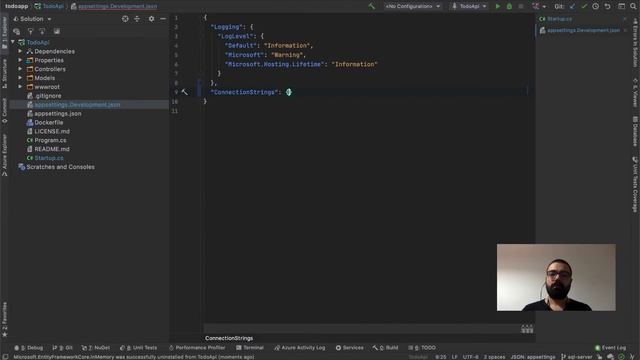Screen dimensions: 640x360
Task: Click the ConnectionStrings breadcrumb below editor
Action: point(229,338)
